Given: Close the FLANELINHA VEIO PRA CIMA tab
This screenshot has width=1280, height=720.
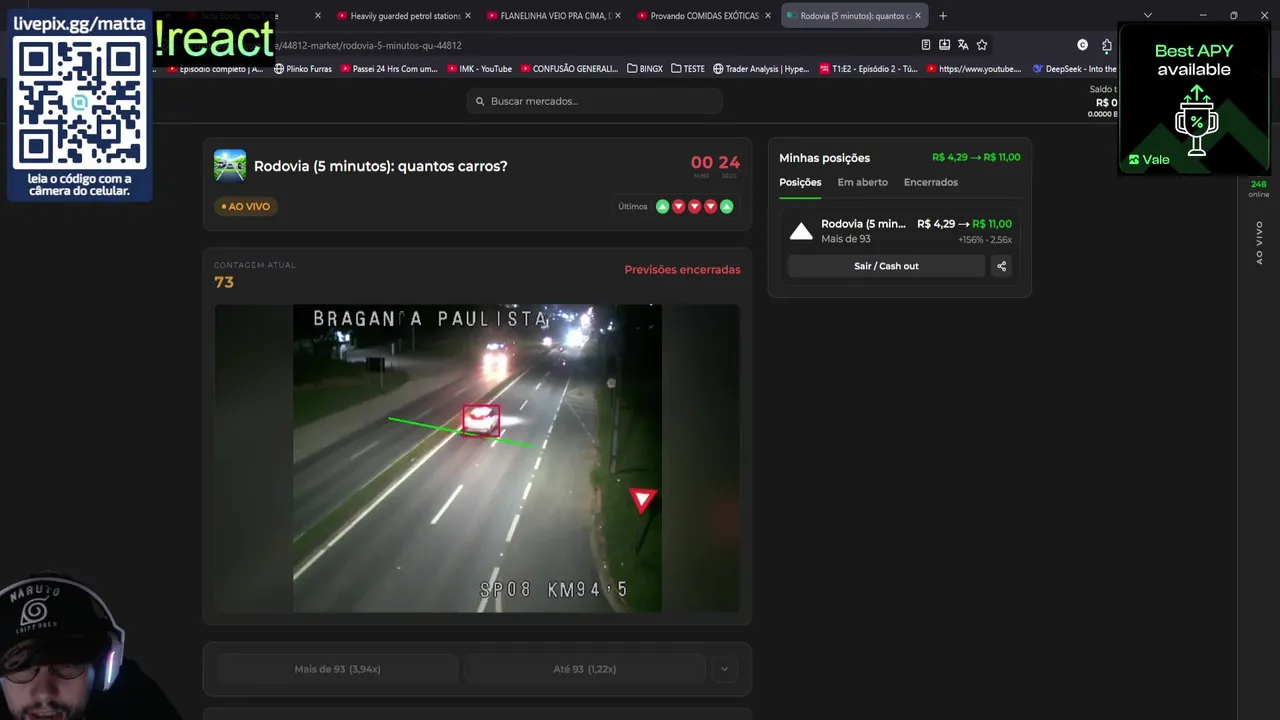Looking at the screenshot, I should tap(617, 16).
